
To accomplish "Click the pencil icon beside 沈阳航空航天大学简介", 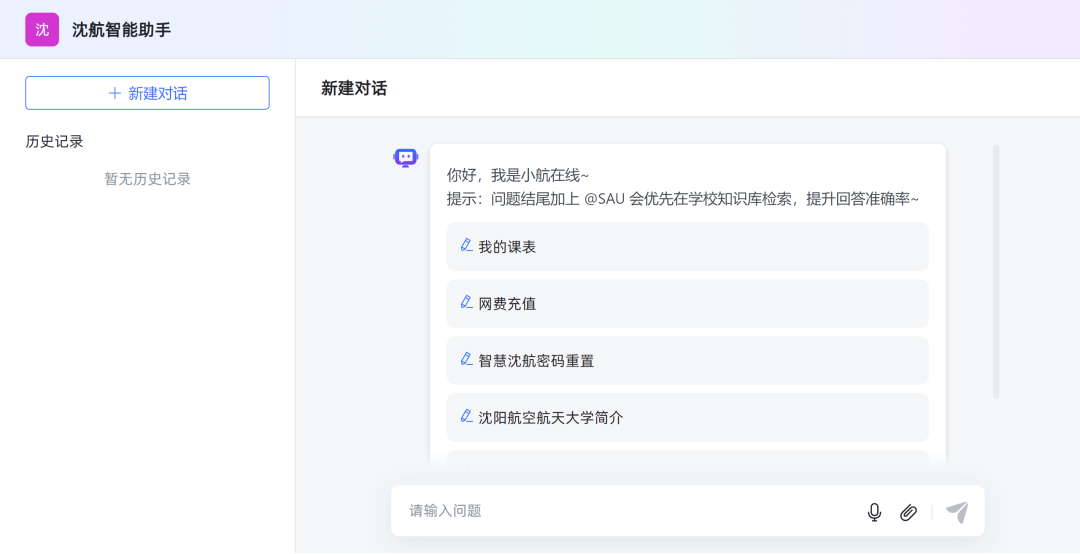I will point(466,416).
